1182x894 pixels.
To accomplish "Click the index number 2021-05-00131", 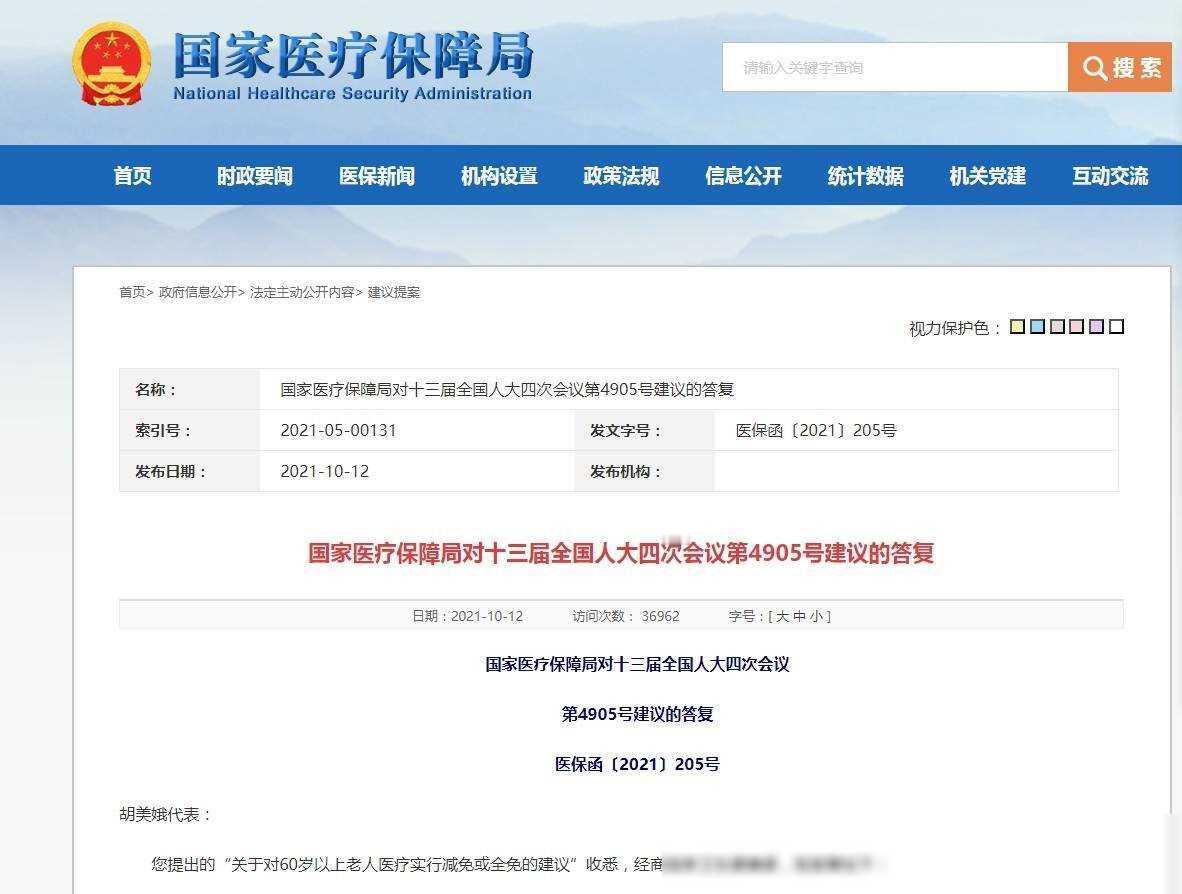I will point(338,430).
